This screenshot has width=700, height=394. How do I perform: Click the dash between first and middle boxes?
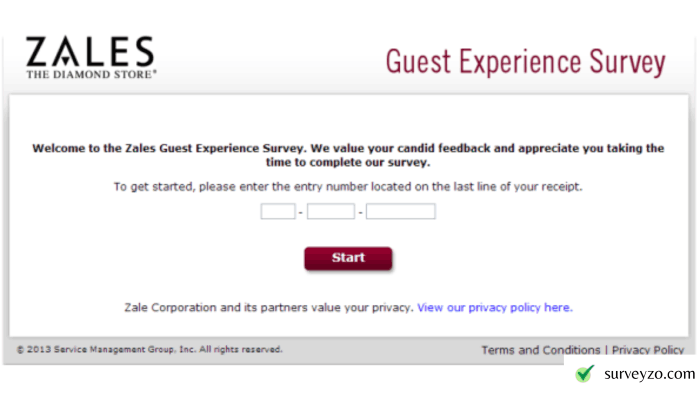pos(300,212)
